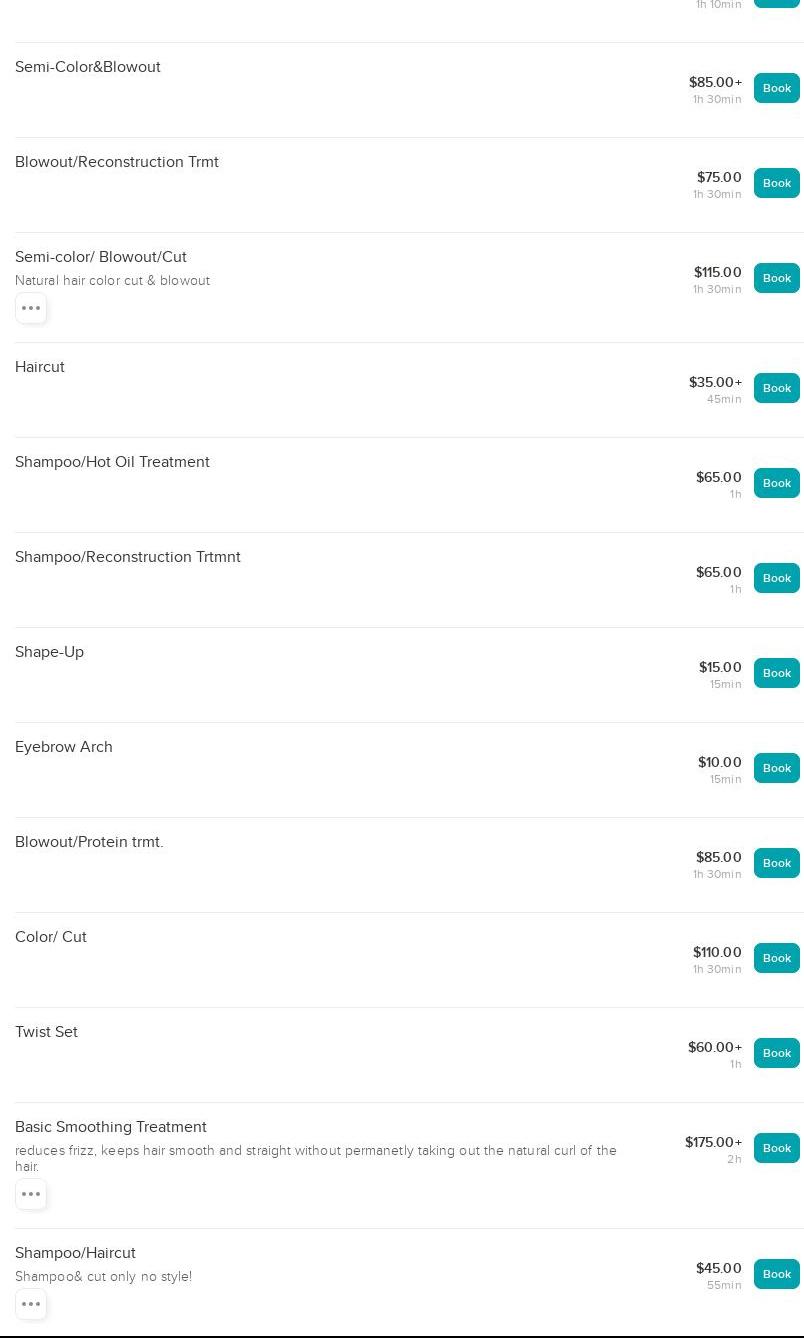The height and width of the screenshot is (1338, 804).
Task: Book the Eyebrow Arch service
Action: click(x=776, y=768)
